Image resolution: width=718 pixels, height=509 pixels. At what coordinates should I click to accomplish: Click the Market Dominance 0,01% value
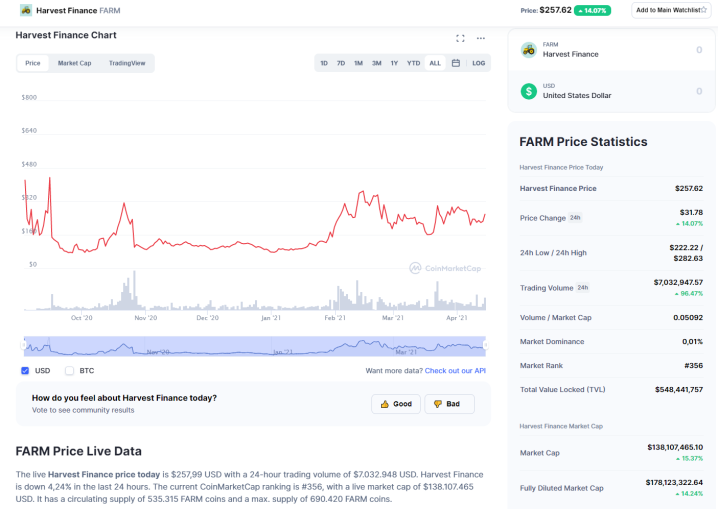point(692,341)
